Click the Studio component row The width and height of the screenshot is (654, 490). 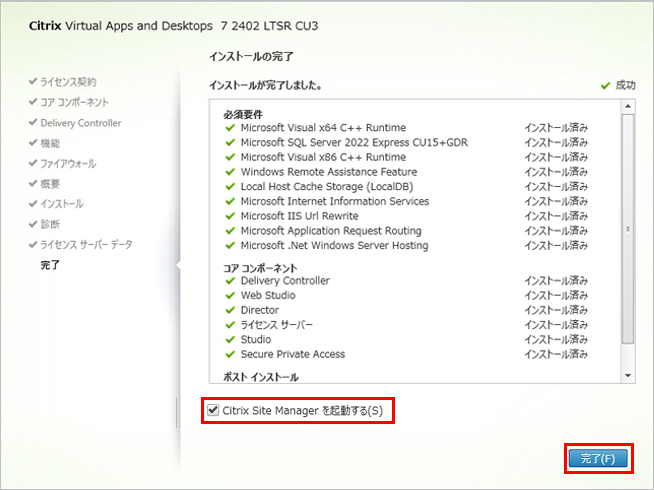[256, 340]
